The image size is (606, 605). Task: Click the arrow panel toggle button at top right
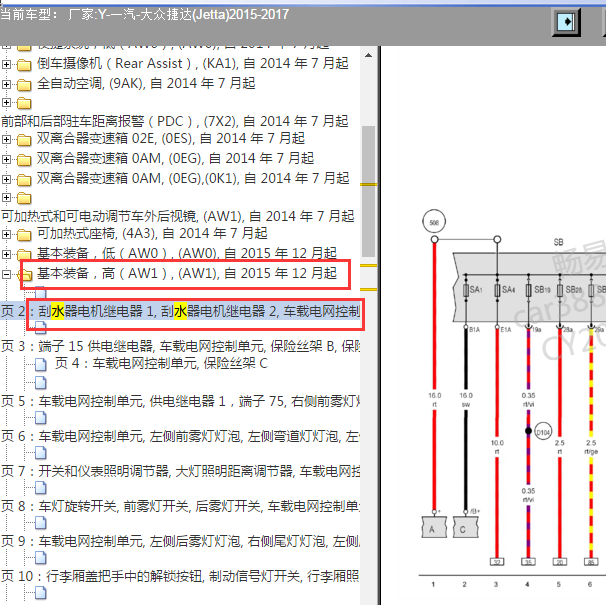click(x=566, y=22)
